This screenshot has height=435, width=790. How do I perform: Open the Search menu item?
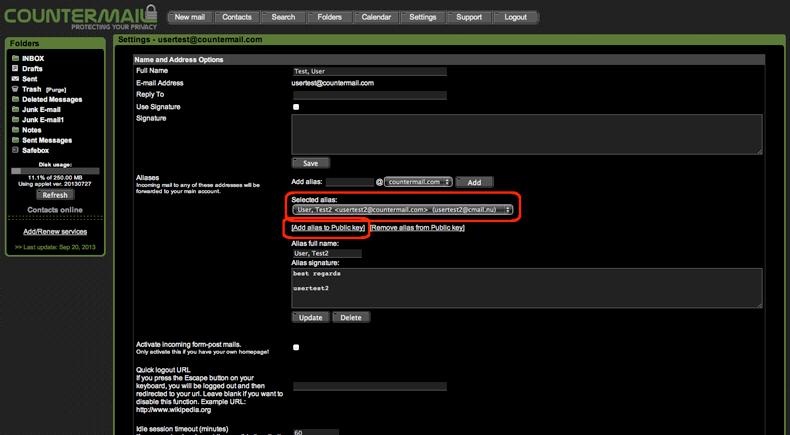(283, 17)
